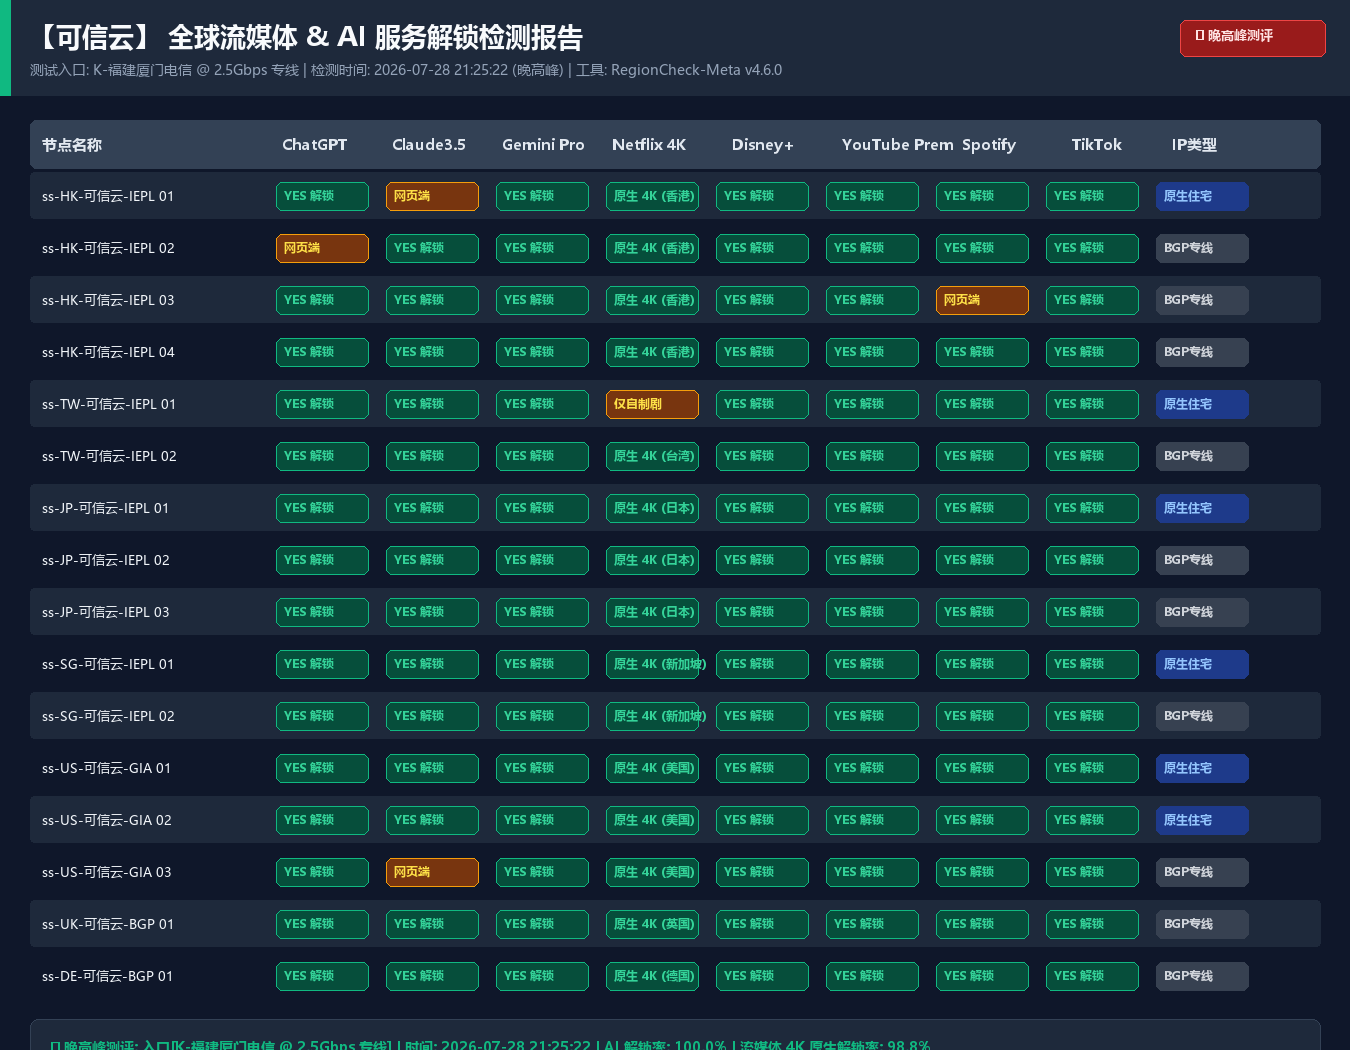Click the orange 网页端 Claude3.5 badge for US-GIA 03
This screenshot has width=1350, height=1050.
[432, 872]
